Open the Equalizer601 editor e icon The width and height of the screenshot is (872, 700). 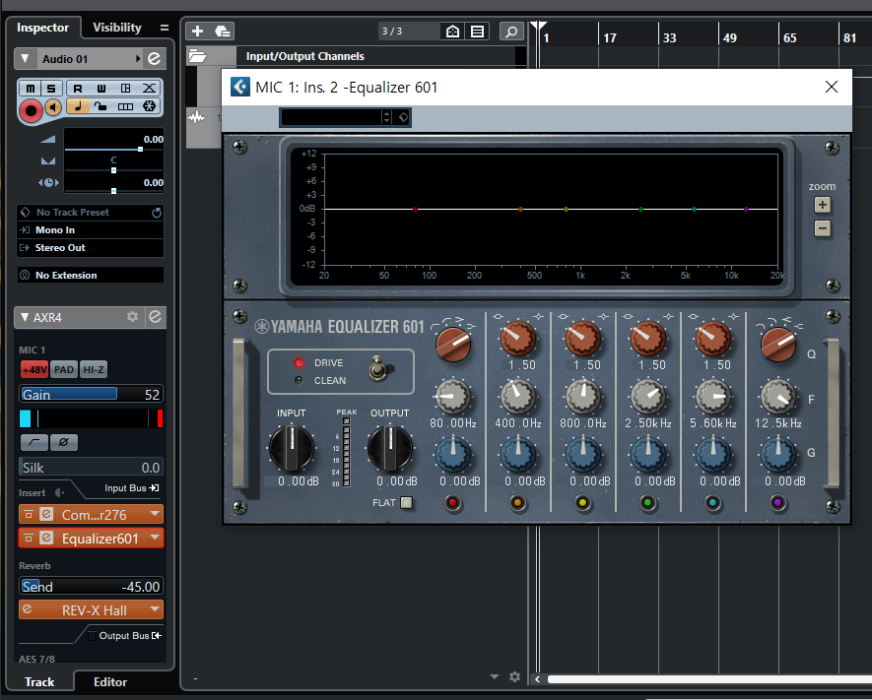click(47, 538)
